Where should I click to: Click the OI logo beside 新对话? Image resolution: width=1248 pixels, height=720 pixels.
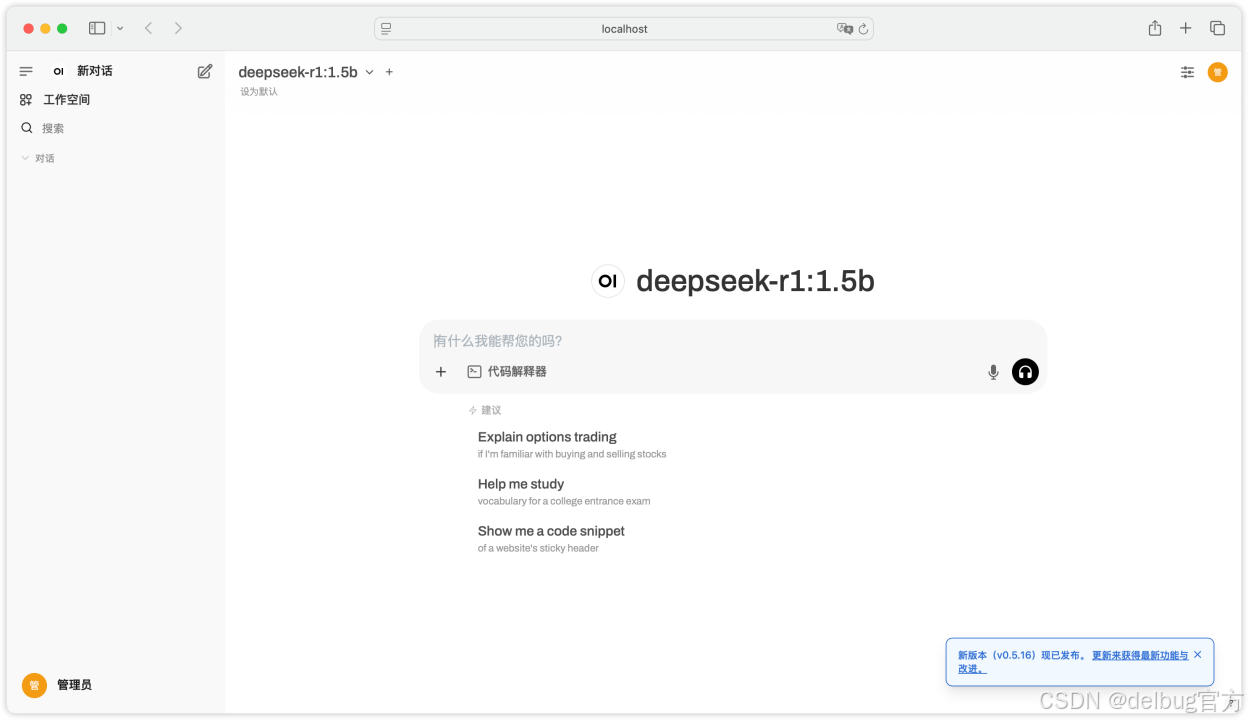point(59,71)
